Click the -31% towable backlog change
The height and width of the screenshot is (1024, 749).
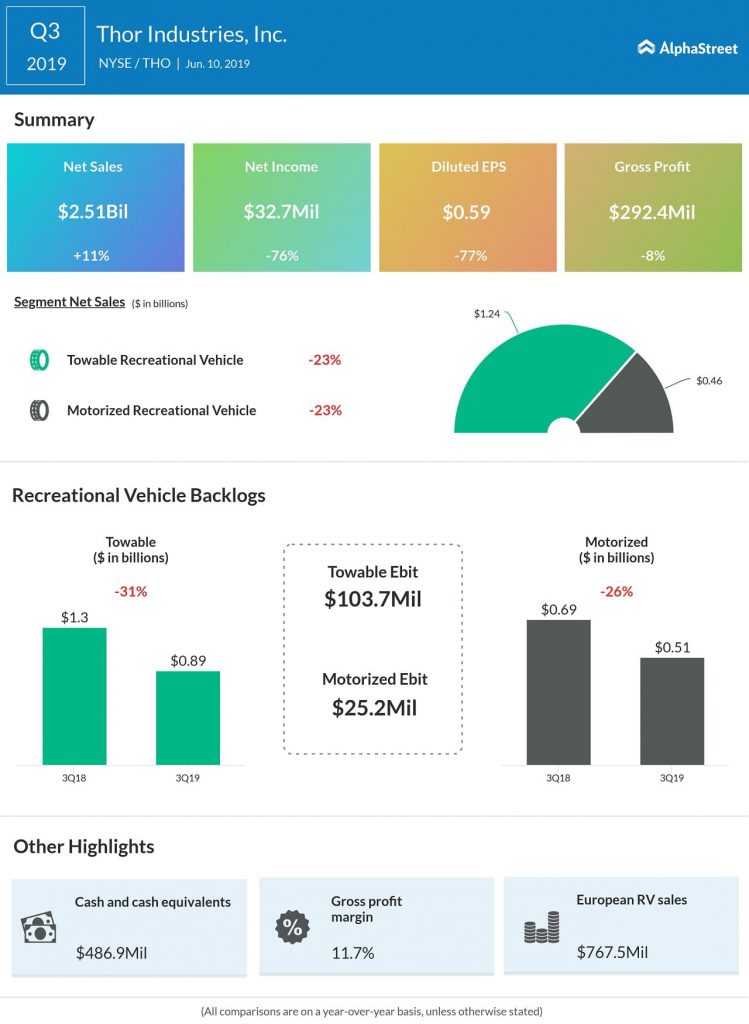pos(131,592)
